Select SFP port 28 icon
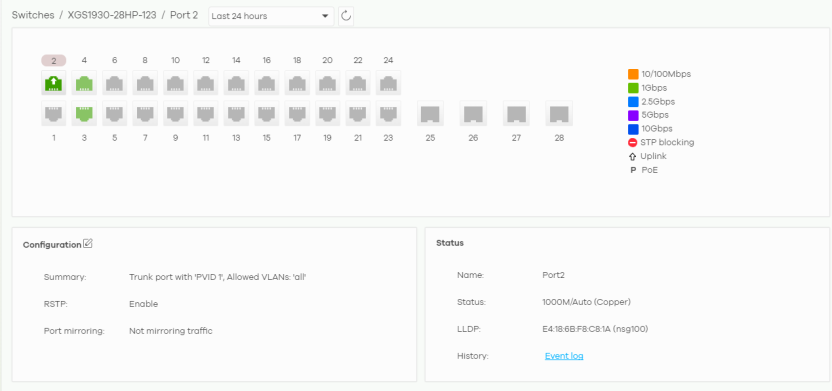The width and height of the screenshot is (832, 391). [x=559, y=113]
